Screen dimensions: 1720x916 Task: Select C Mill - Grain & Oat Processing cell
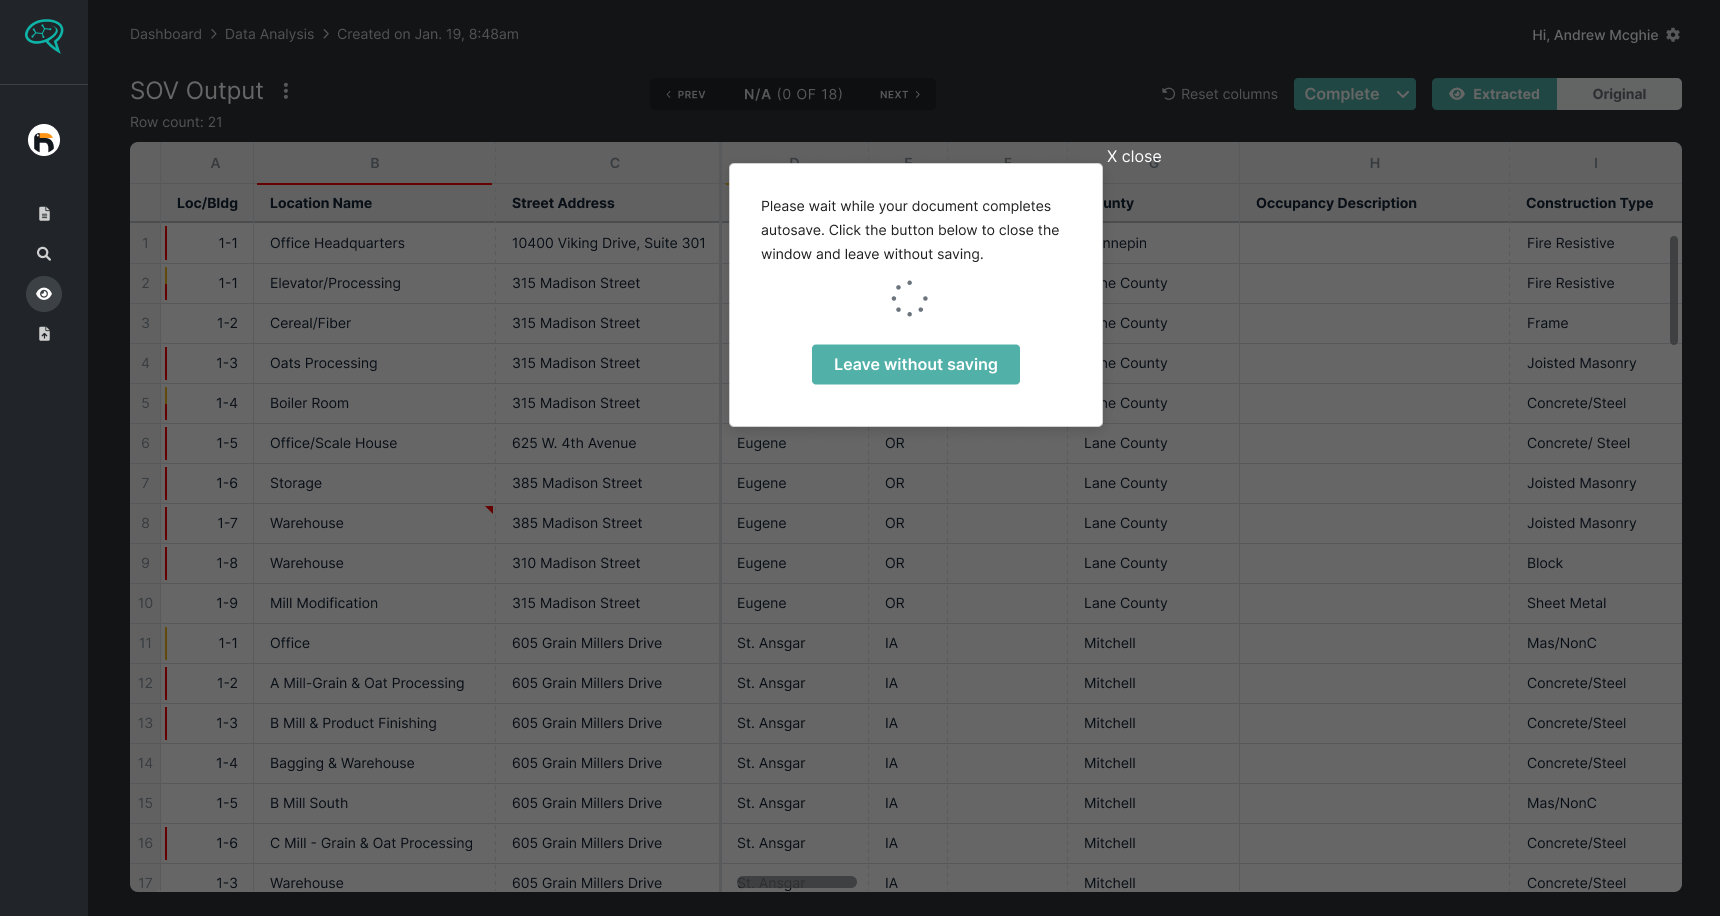[375, 843]
